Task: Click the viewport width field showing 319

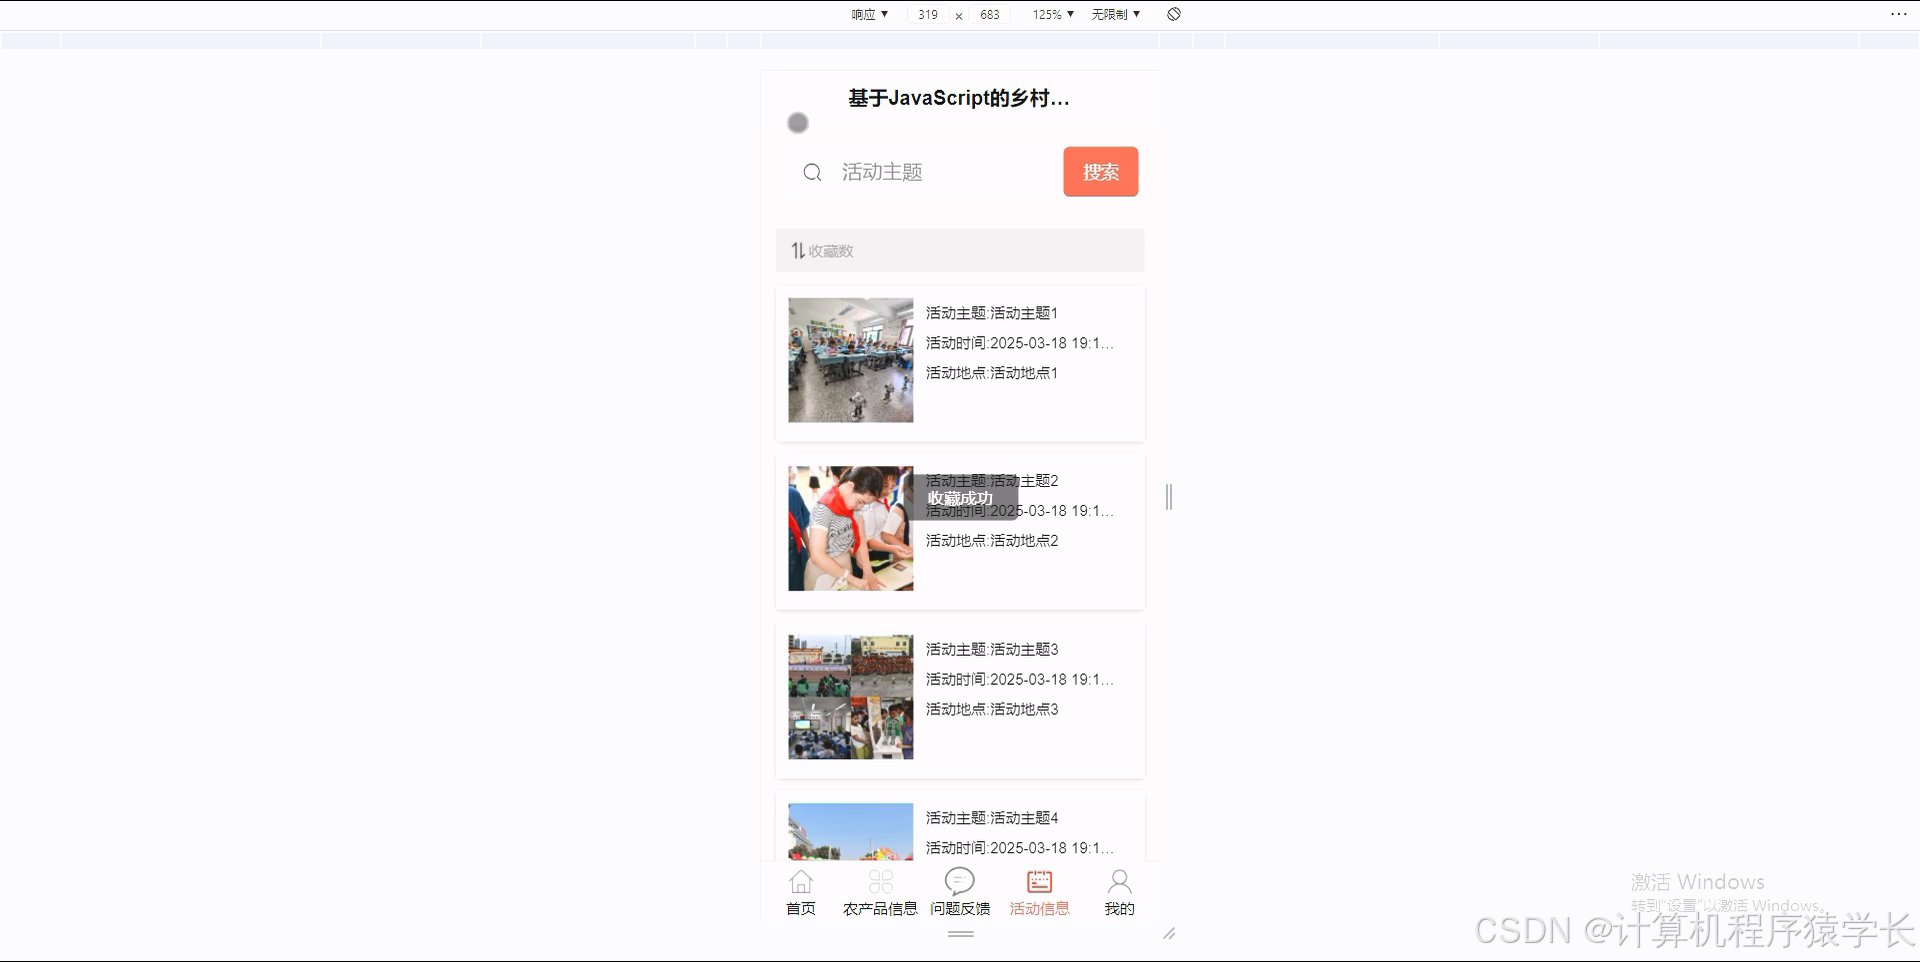Action: pyautogui.click(x=927, y=14)
